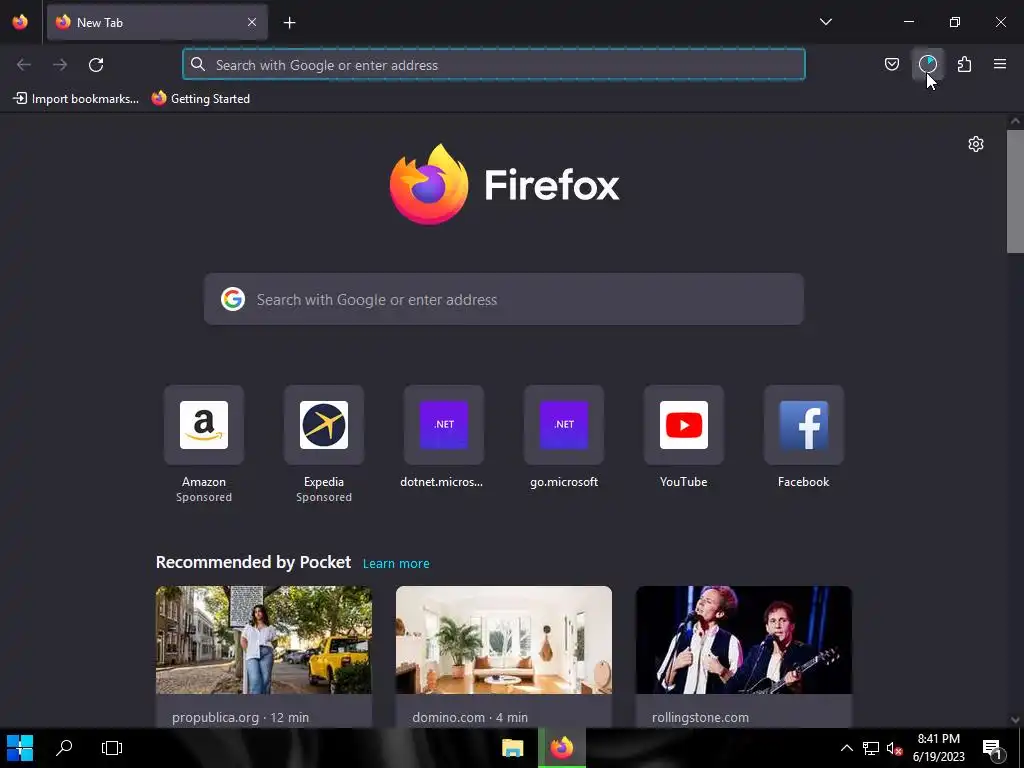Open the rollingstone.com article thumbnail
1024x768 pixels.
744,640
